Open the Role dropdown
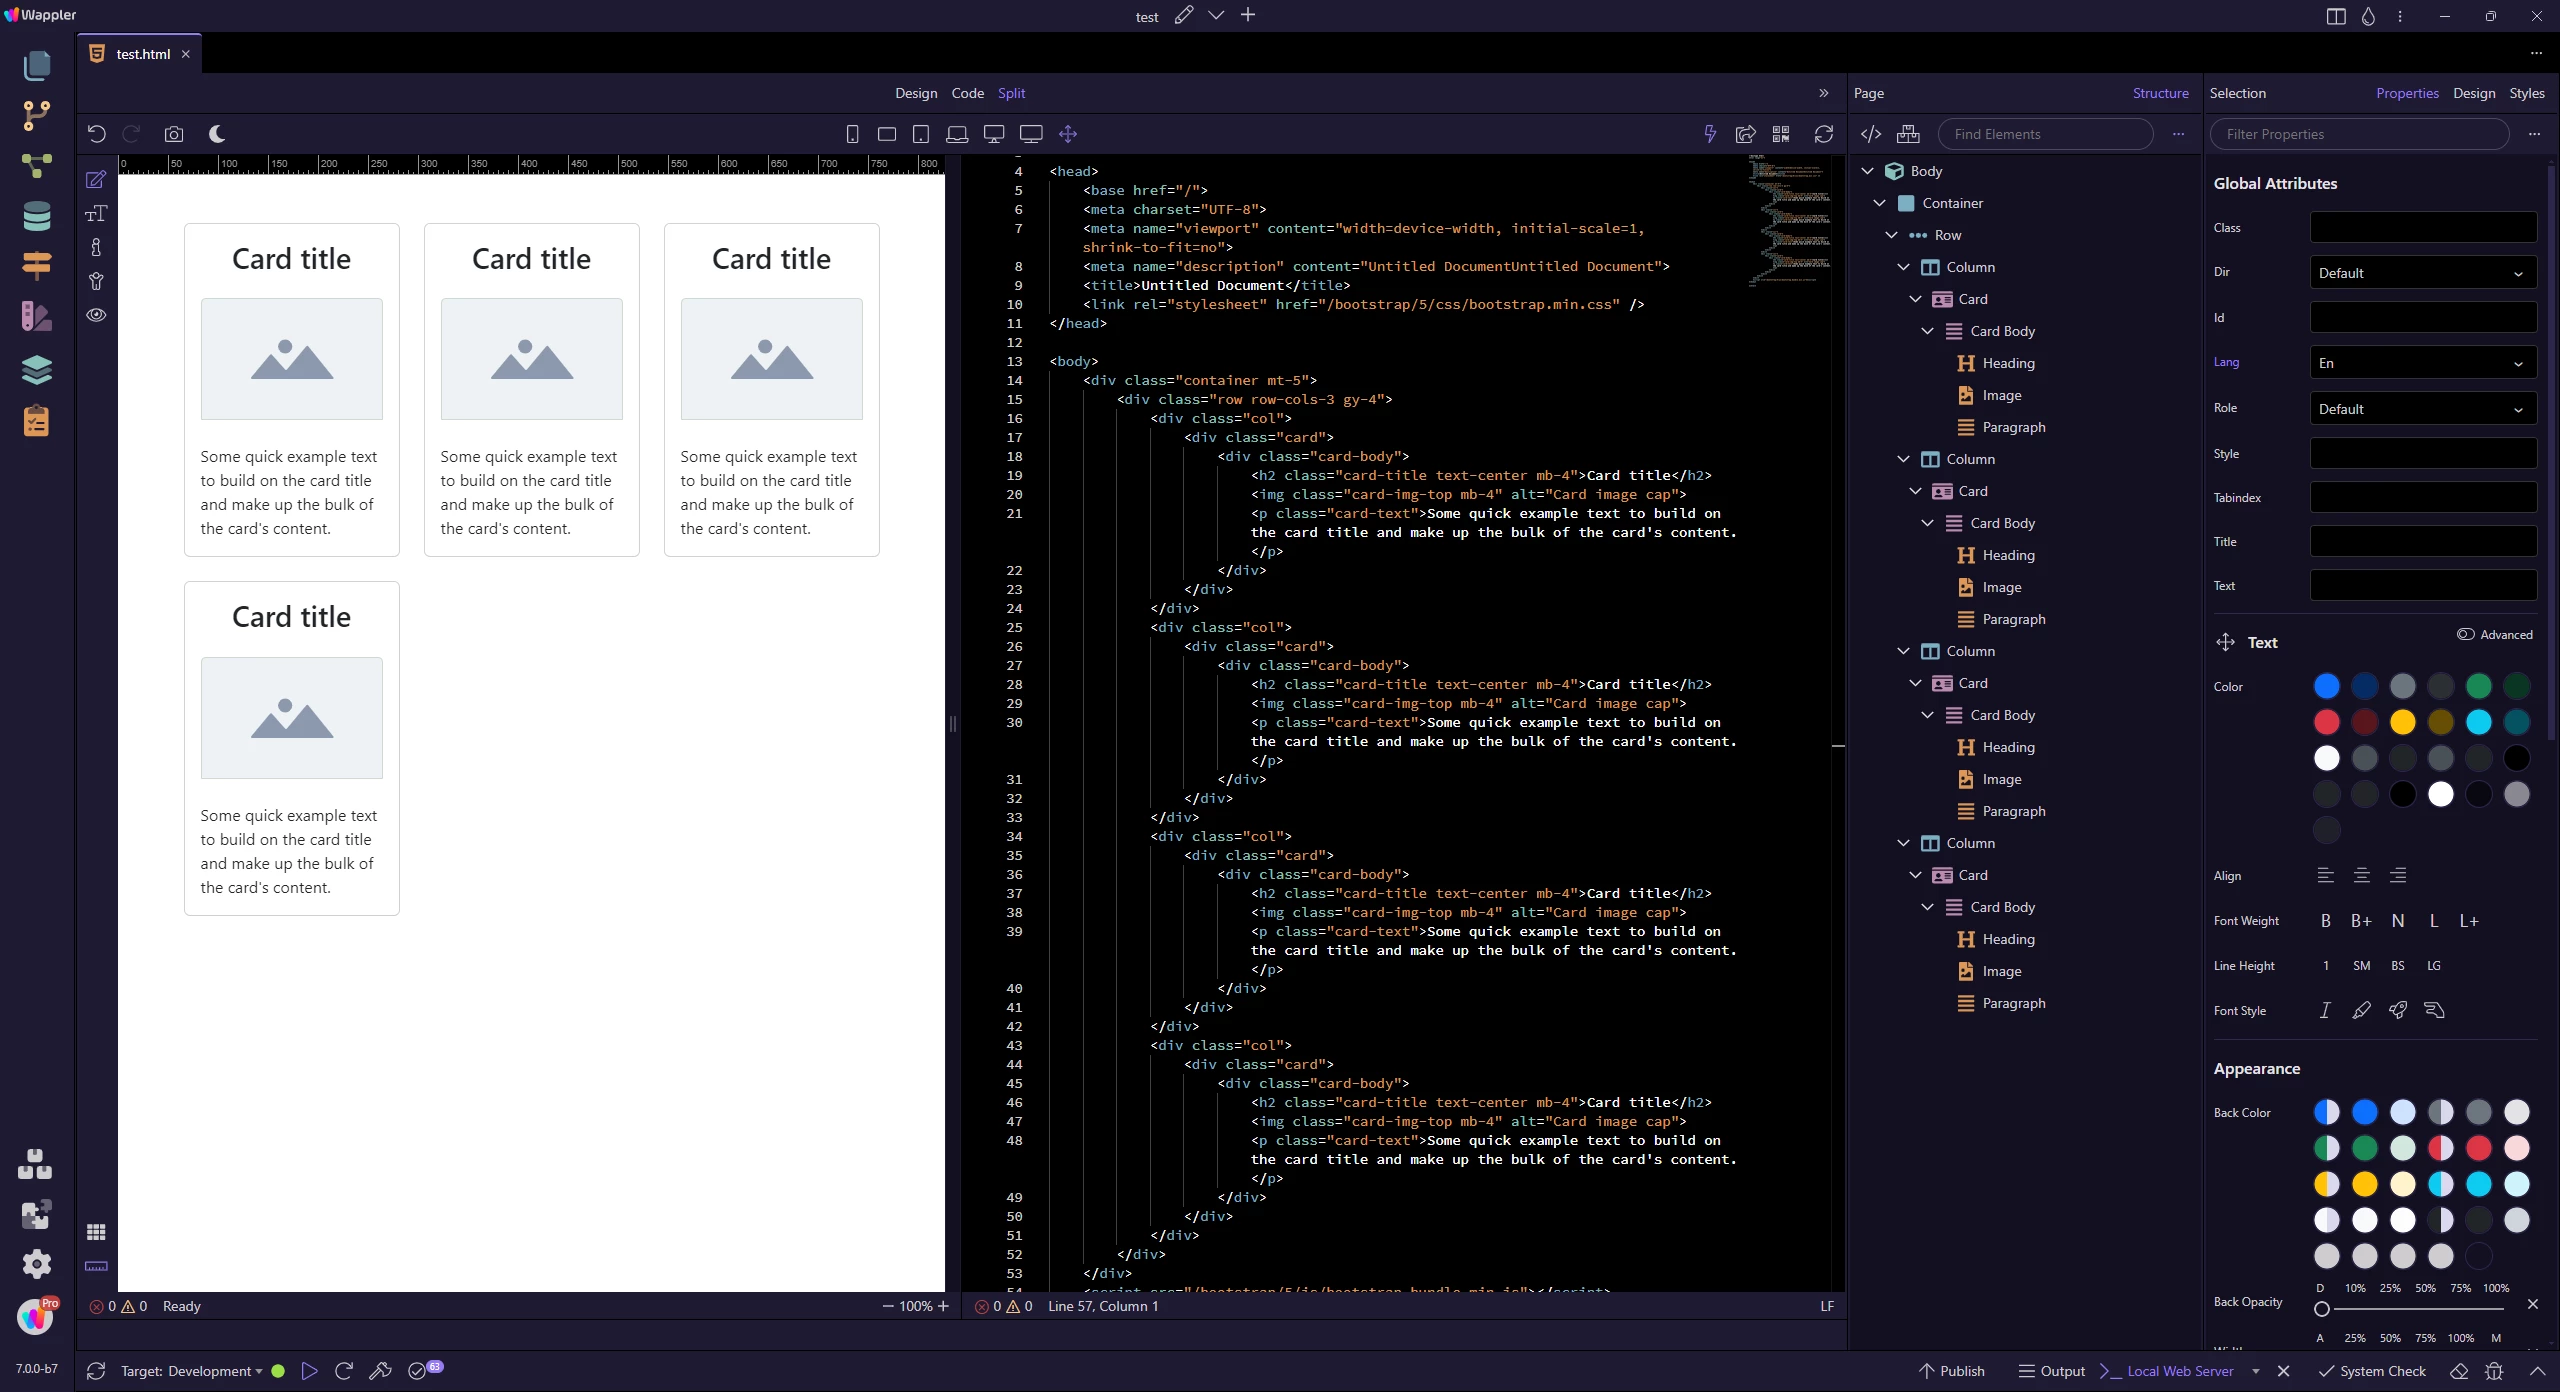The width and height of the screenshot is (2560, 1392). click(x=2422, y=409)
